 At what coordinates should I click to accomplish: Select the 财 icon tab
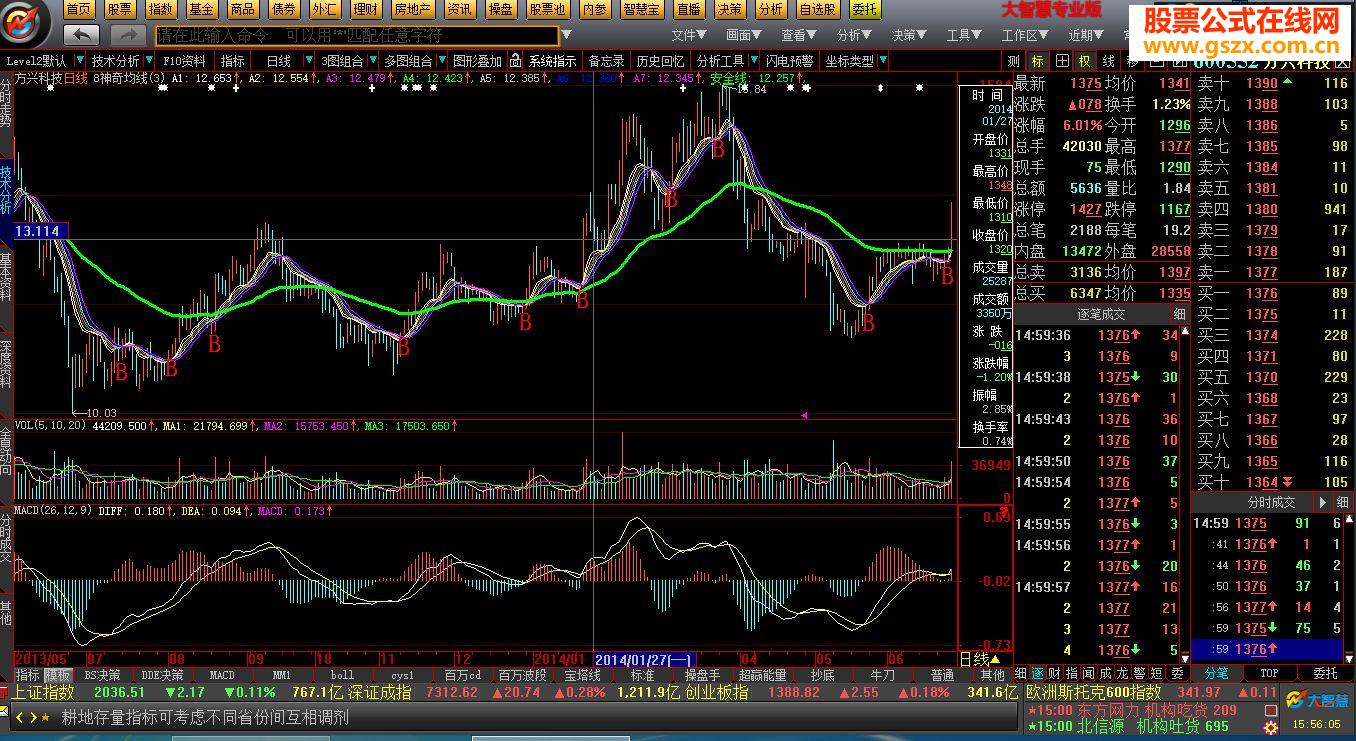point(1054,674)
